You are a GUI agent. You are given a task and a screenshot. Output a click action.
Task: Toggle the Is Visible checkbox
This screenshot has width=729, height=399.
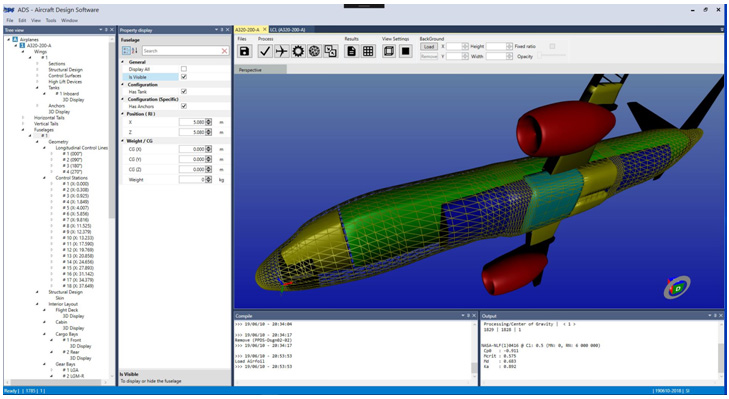point(184,77)
